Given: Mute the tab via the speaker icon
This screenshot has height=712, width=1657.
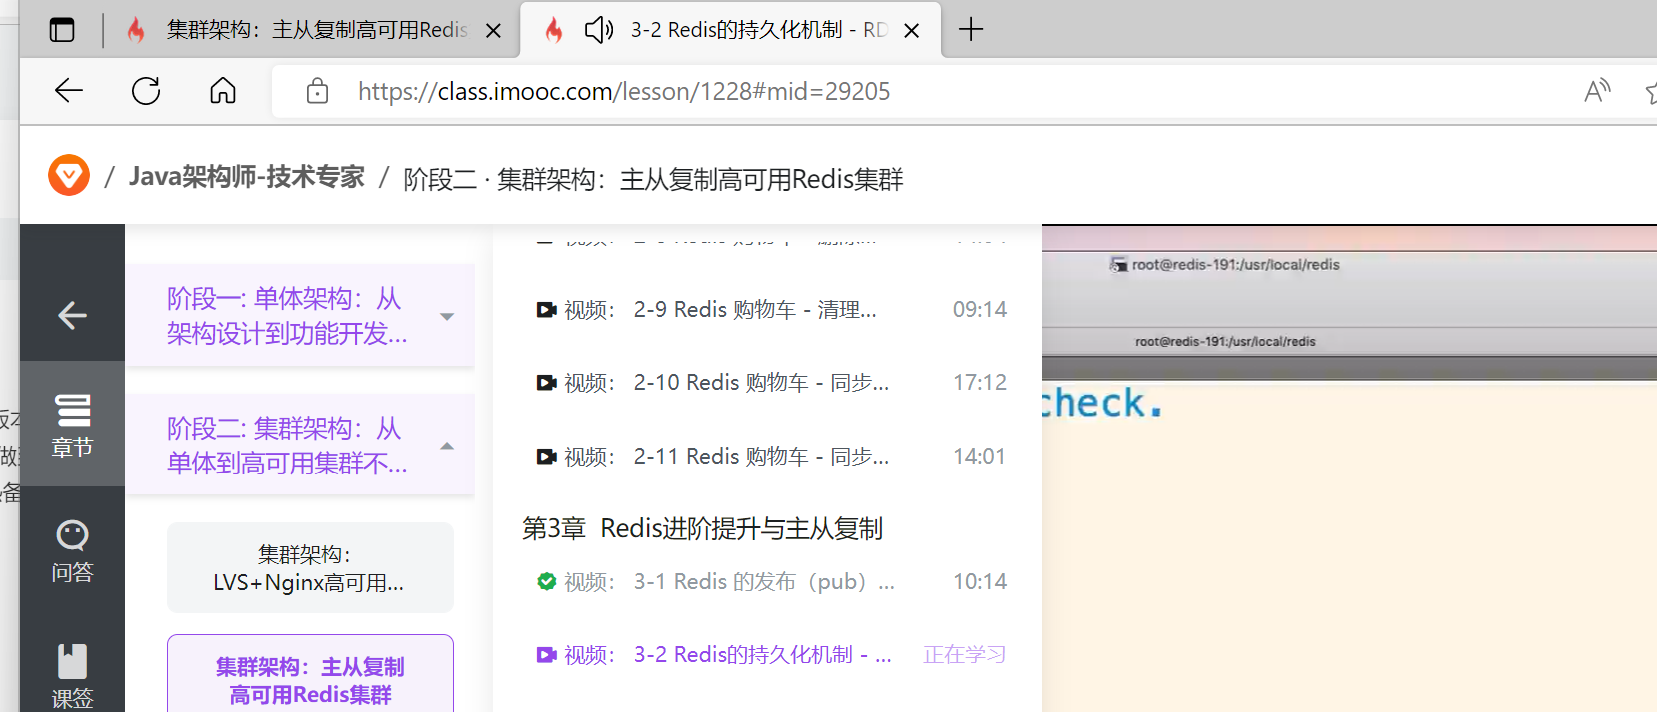Looking at the screenshot, I should [x=599, y=30].
